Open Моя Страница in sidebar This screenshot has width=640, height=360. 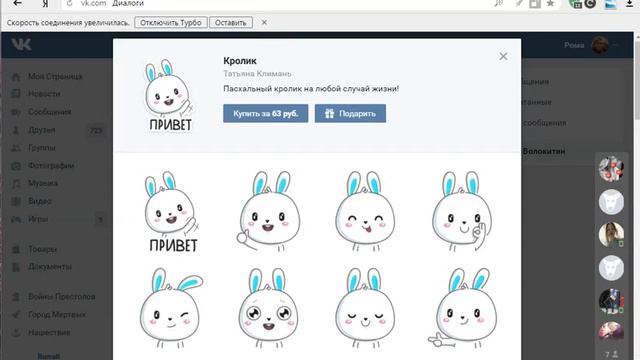click(55, 76)
